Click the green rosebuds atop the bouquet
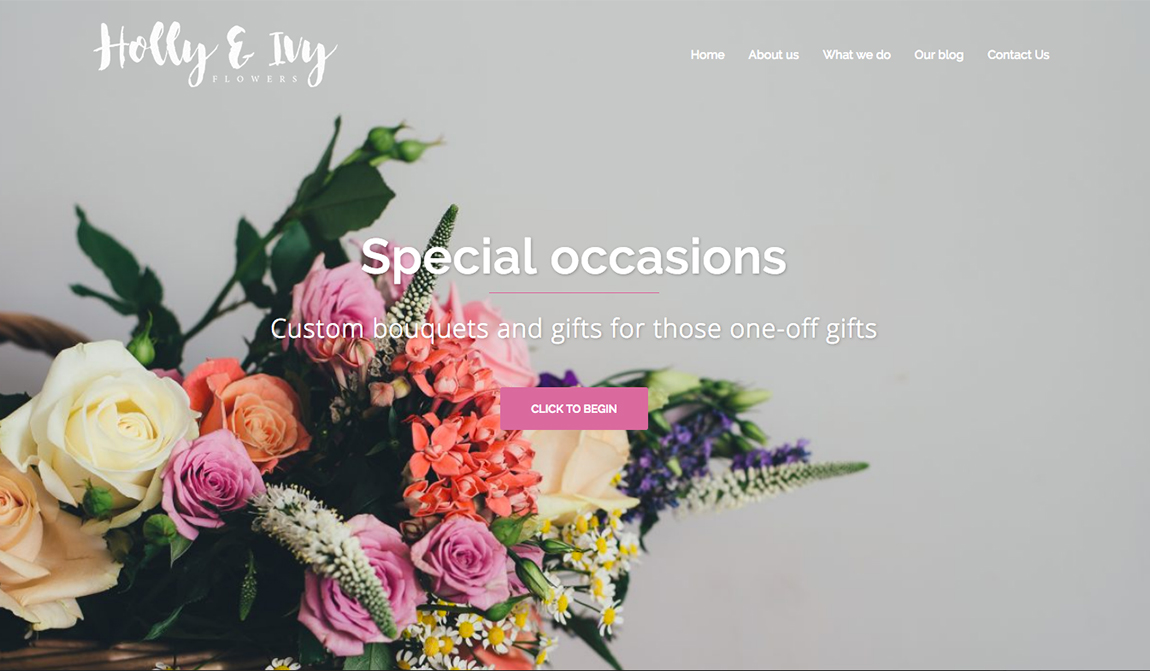Image resolution: width=1150 pixels, height=671 pixels. 400,142
